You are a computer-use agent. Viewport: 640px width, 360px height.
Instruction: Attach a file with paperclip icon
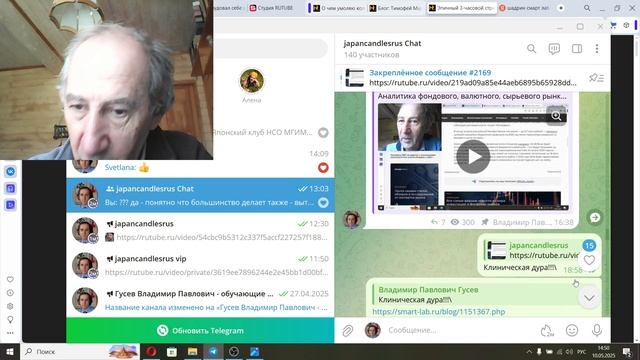[x=348, y=331]
